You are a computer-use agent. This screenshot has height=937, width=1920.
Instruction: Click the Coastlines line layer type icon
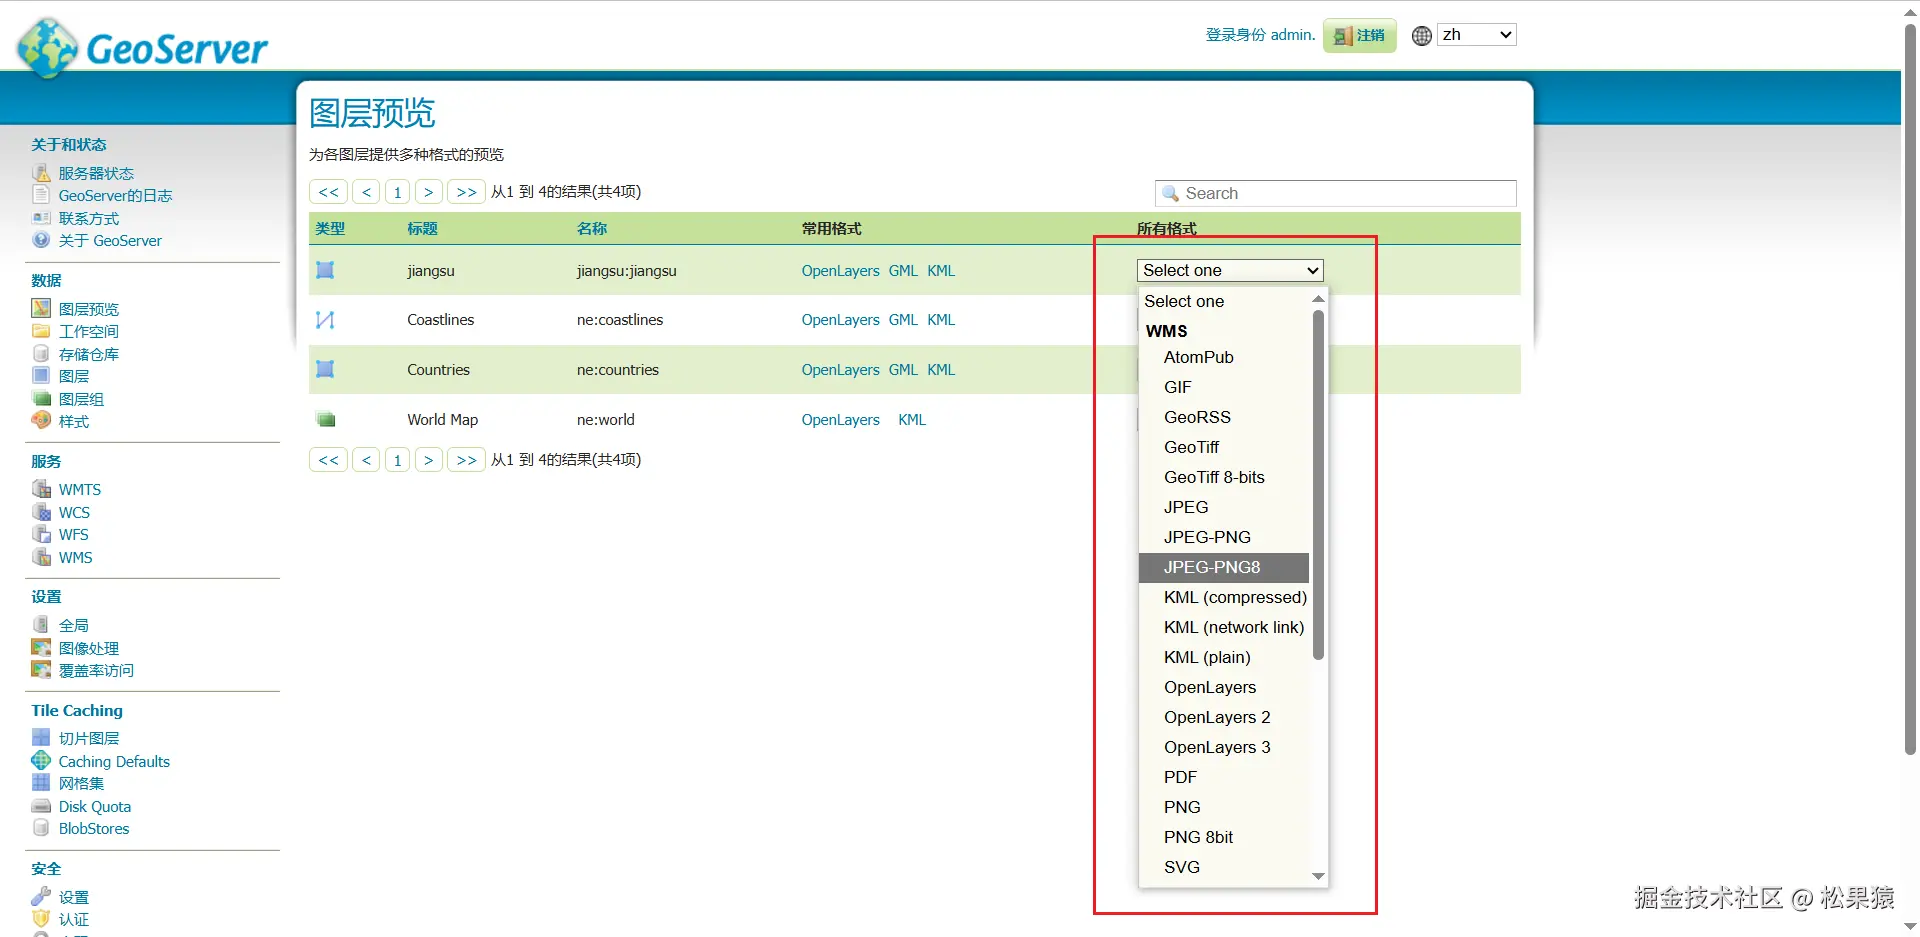point(325,320)
